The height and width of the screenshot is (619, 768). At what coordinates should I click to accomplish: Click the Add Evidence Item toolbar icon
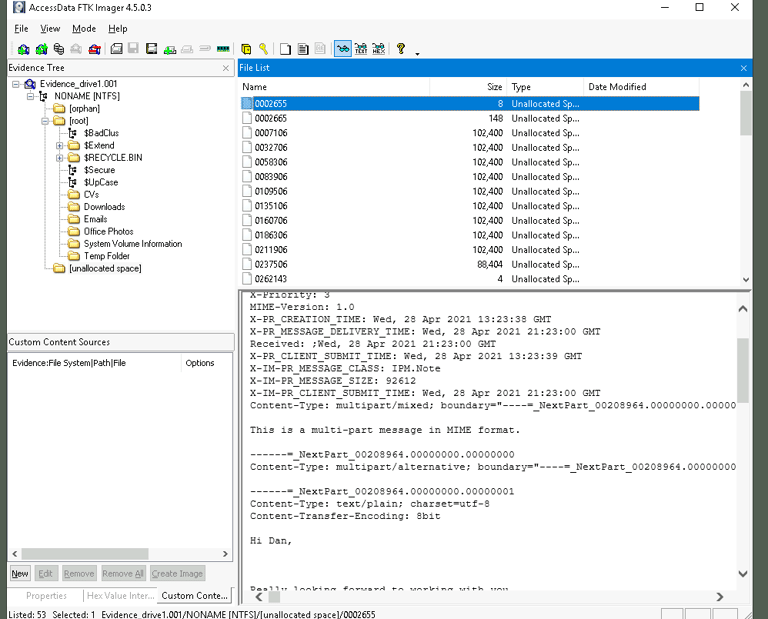click(x=24, y=49)
